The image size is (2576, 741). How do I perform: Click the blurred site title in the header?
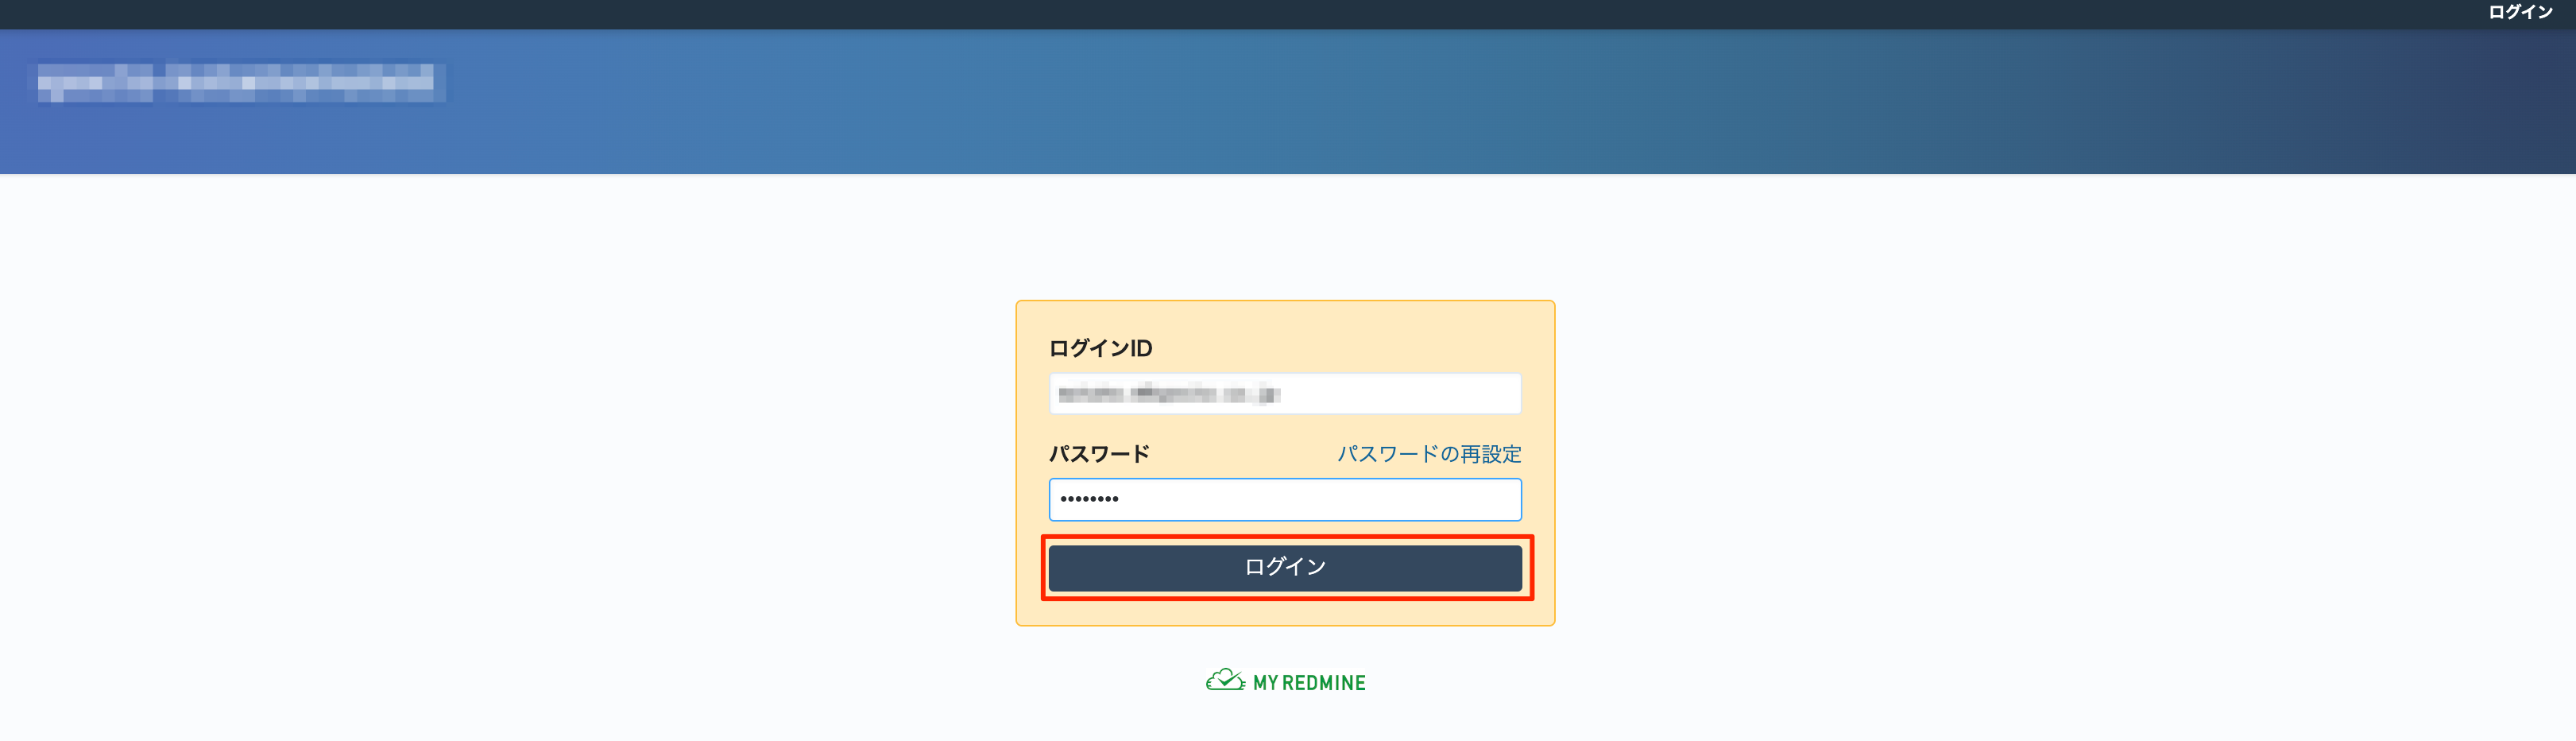[240, 82]
